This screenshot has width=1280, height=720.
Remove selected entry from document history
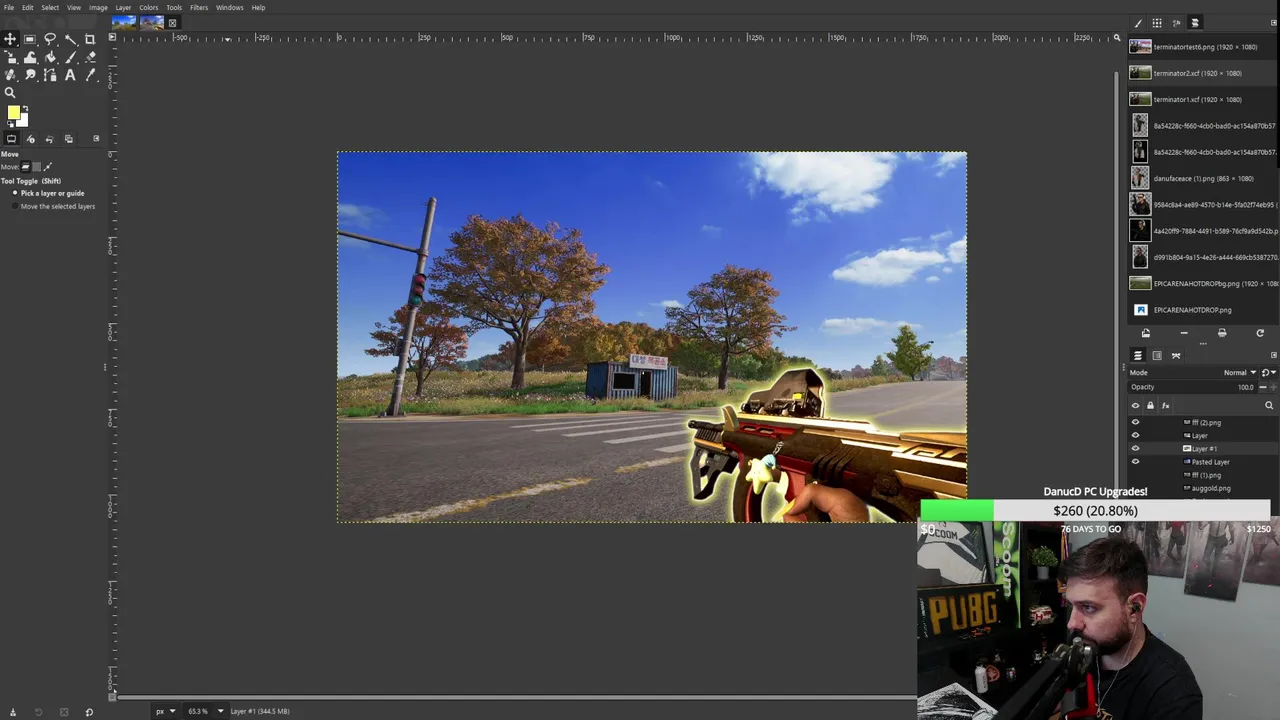1184,333
